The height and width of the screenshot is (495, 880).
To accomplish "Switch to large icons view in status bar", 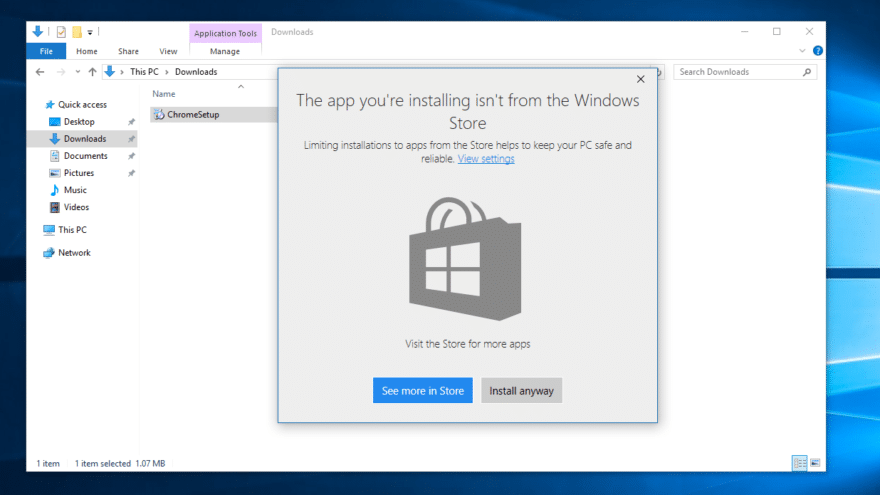I will click(815, 463).
